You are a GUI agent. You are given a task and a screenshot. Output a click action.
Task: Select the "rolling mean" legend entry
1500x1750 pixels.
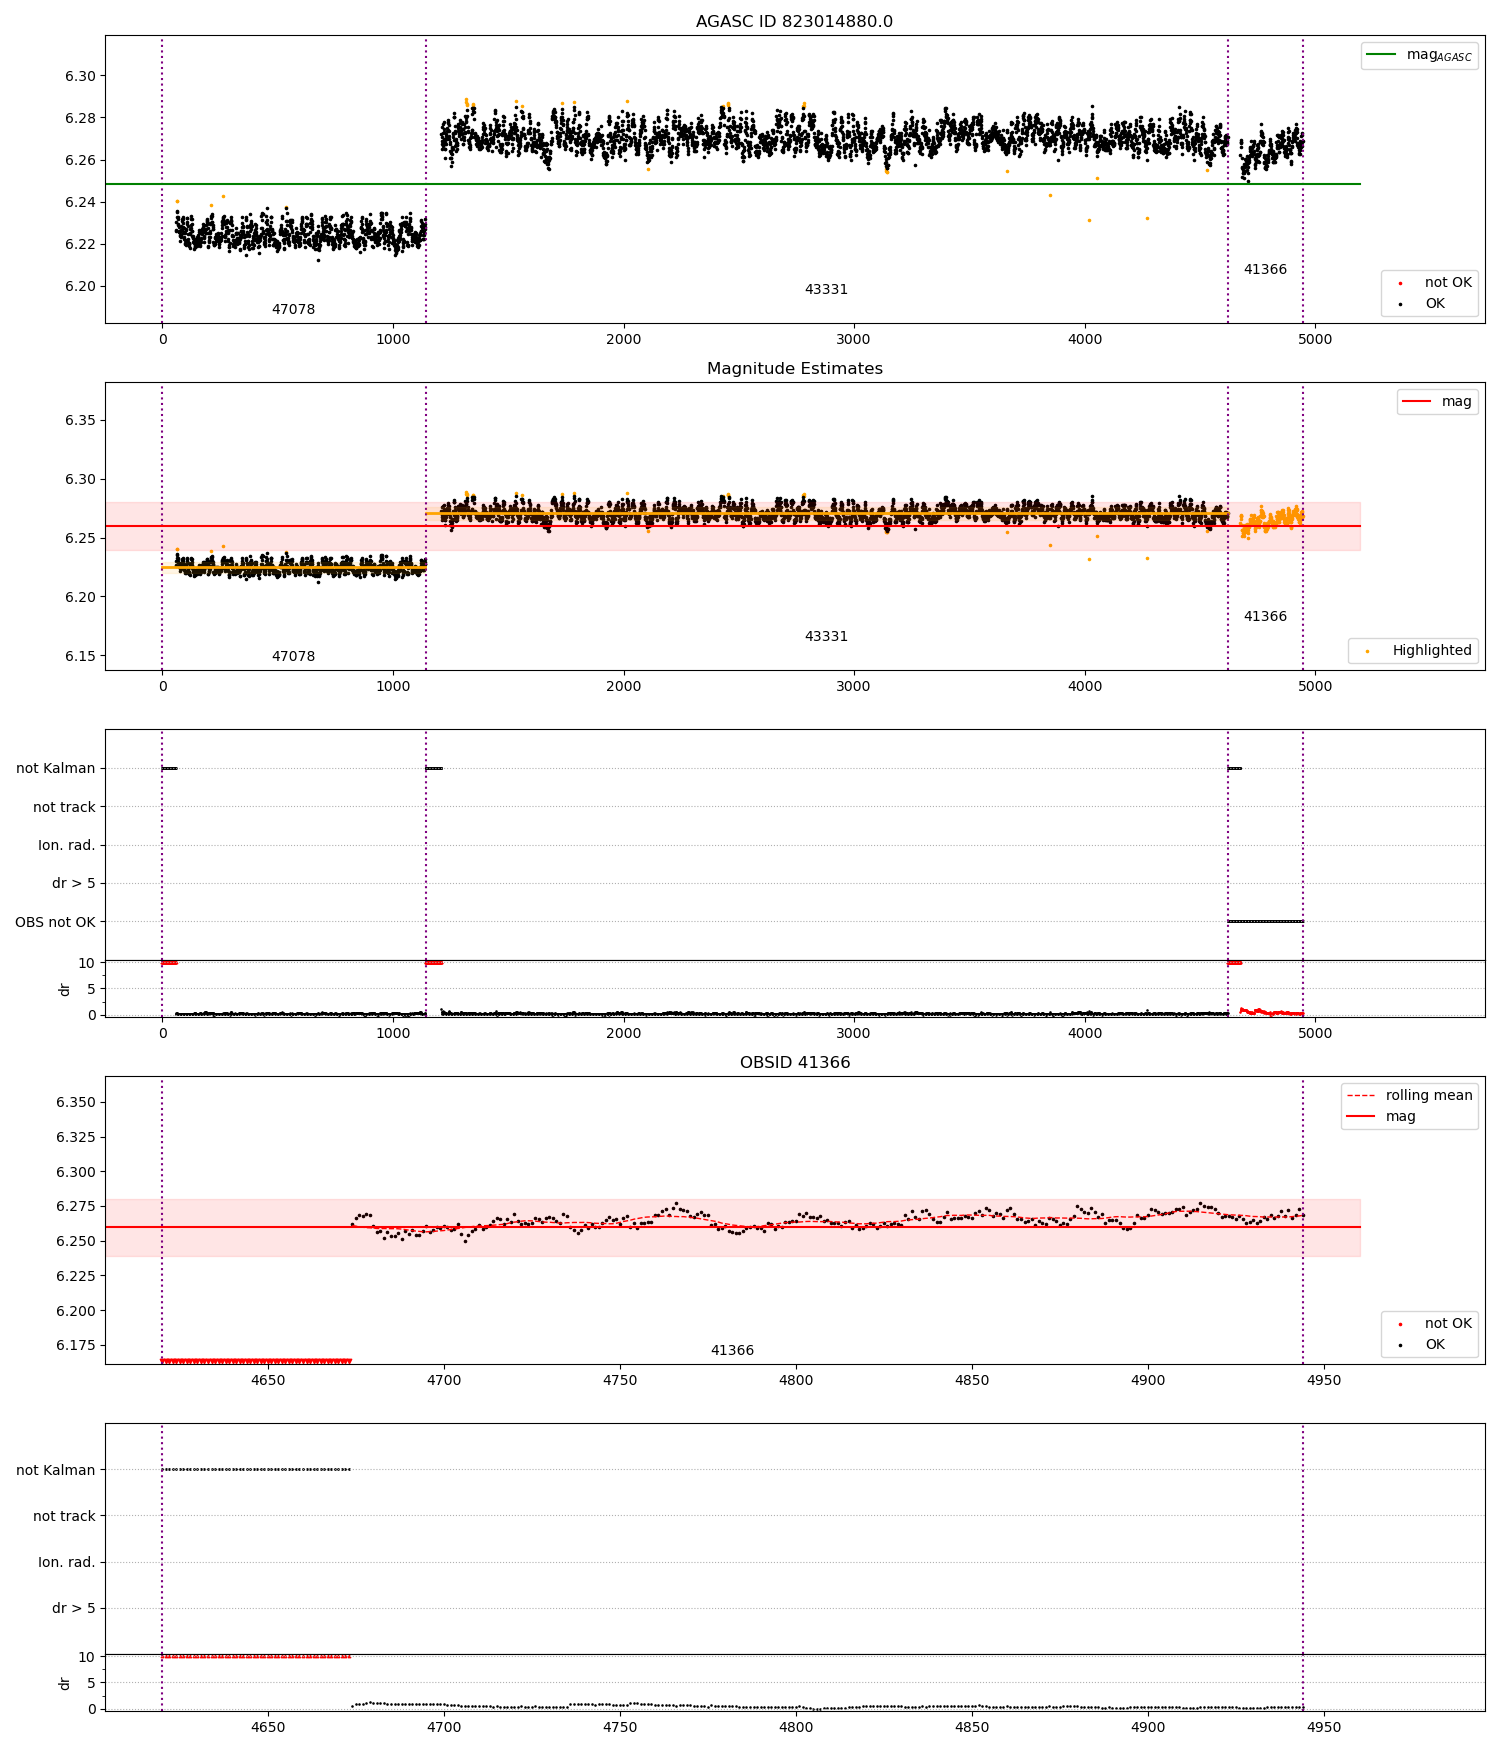[1409, 1096]
